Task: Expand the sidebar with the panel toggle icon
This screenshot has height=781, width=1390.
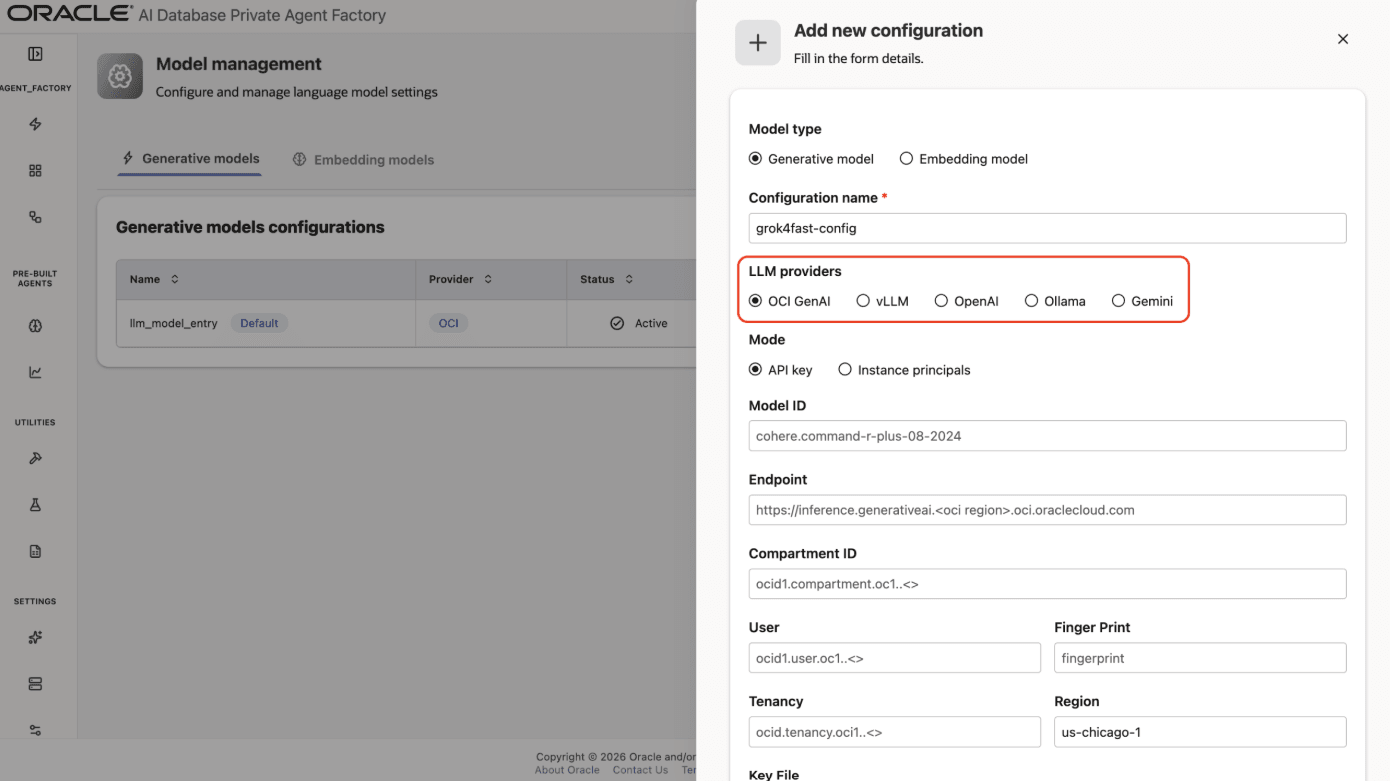Action: [35, 54]
